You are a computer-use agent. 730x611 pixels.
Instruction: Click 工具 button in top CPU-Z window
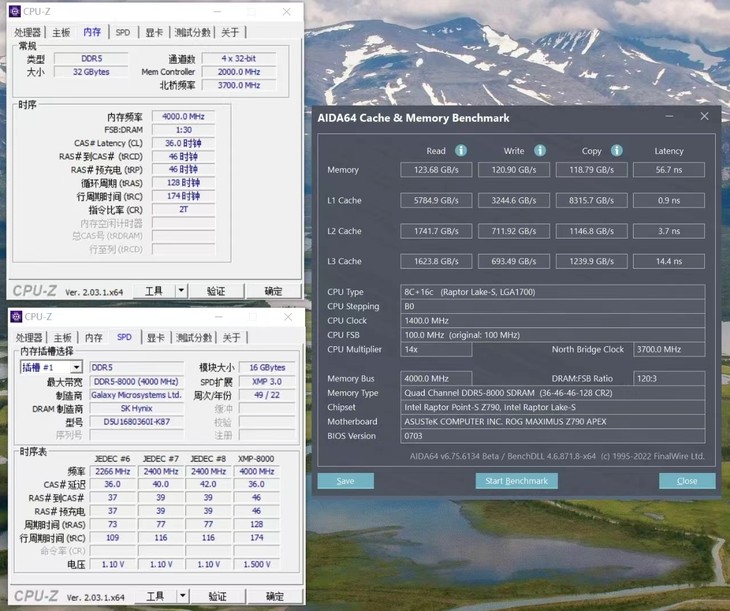[154, 291]
